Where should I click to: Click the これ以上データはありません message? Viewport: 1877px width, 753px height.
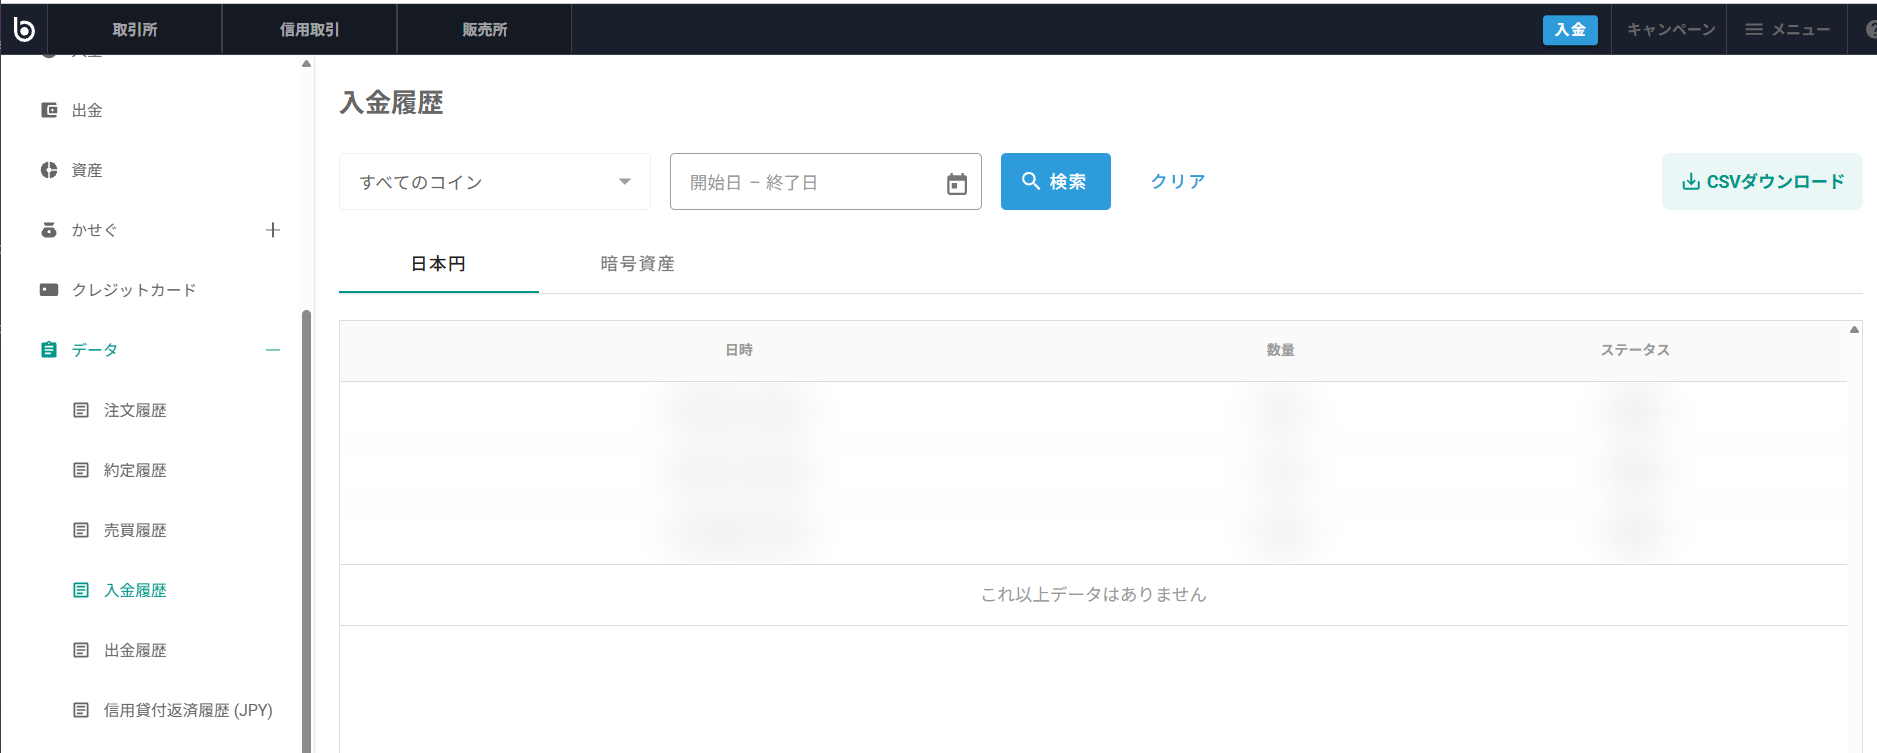1093,595
